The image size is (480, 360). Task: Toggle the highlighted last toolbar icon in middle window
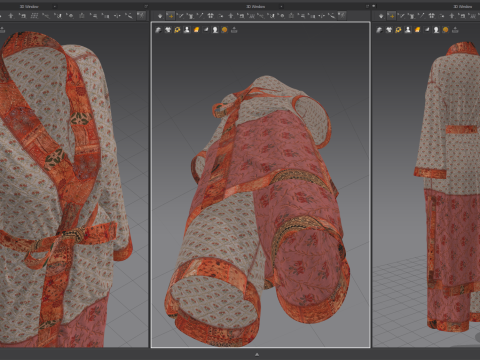tap(342, 15)
